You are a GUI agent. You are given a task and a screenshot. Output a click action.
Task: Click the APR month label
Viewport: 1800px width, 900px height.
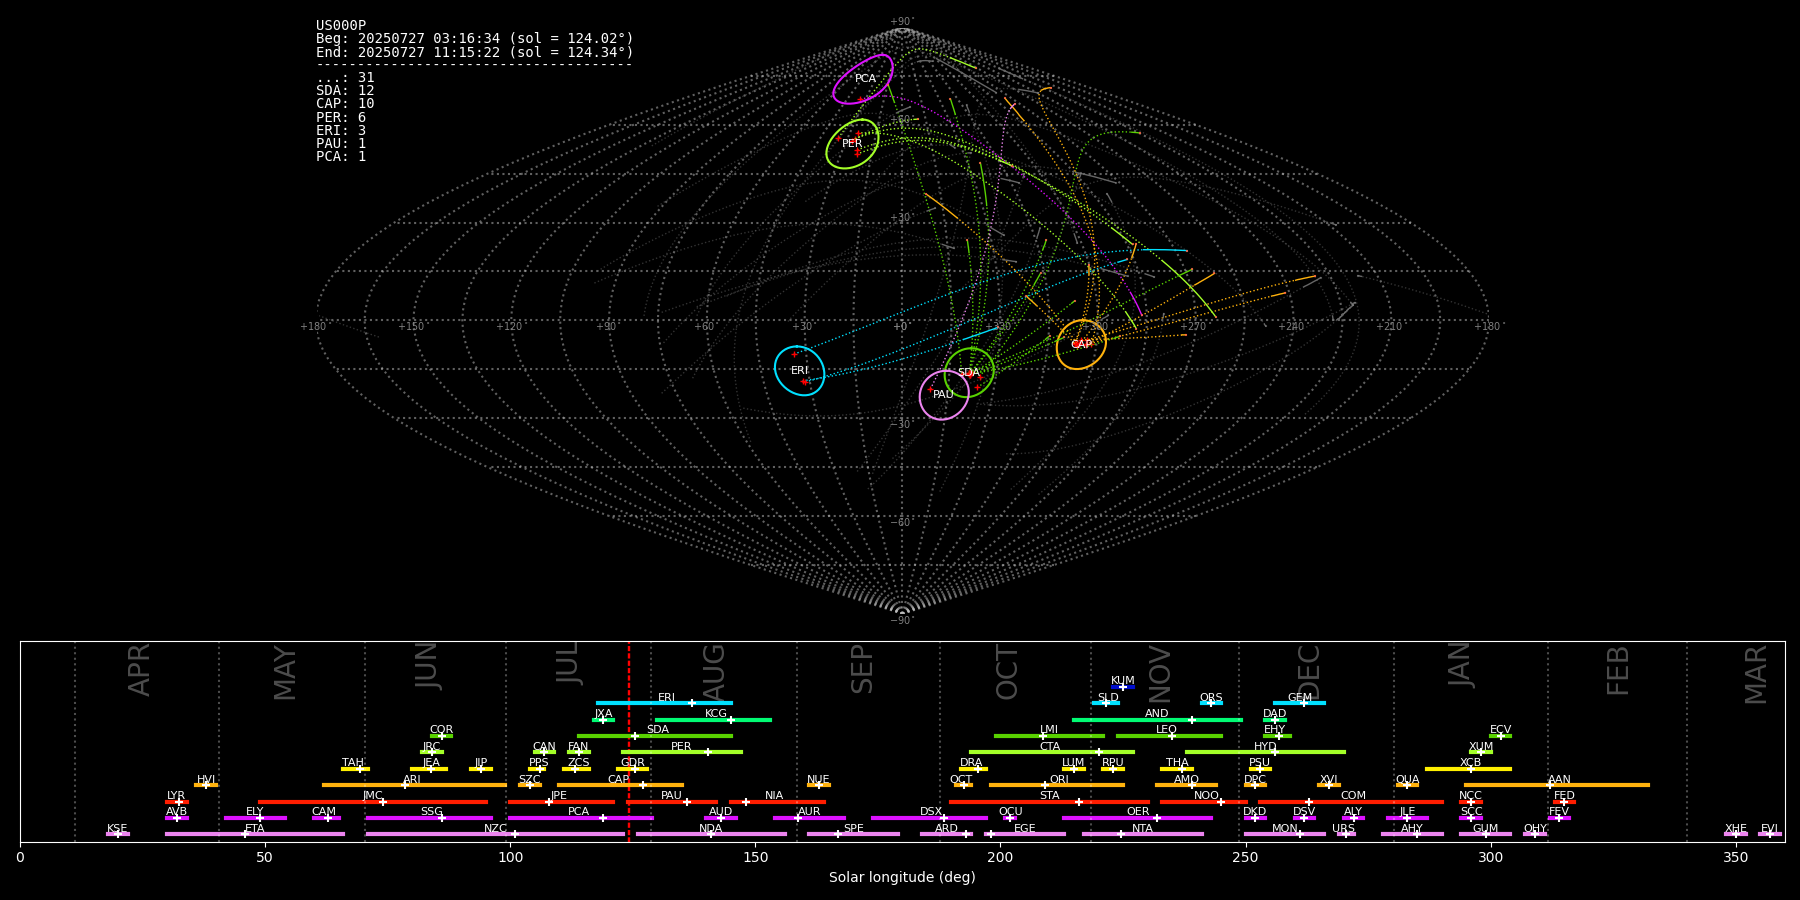(140, 670)
